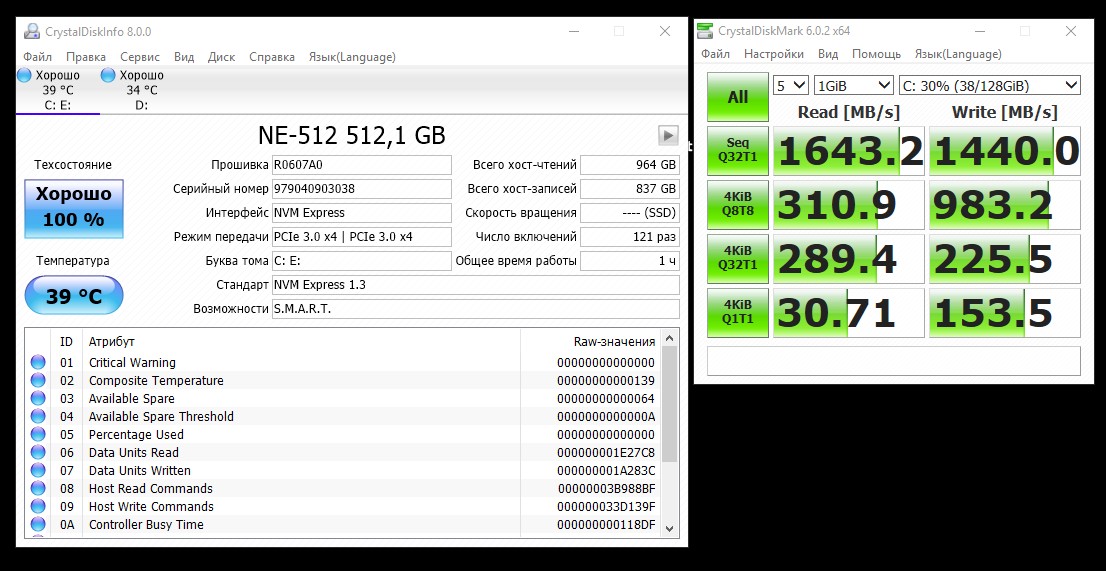Click the status orb for Critical Warning
Viewport: 1106px width, 571px height.
[x=38, y=362]
